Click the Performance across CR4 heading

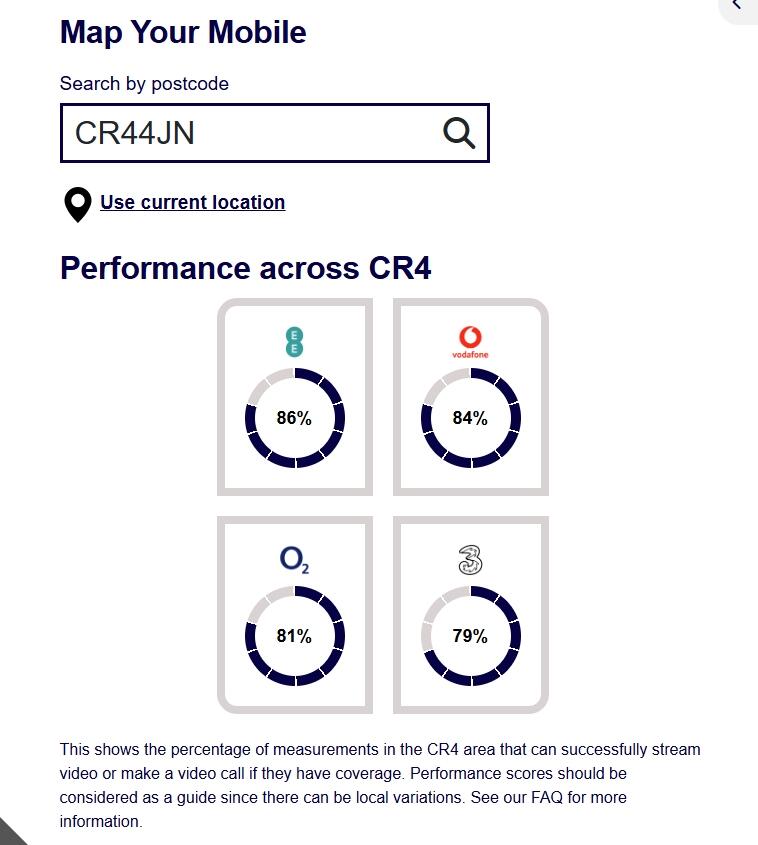(x=245, y=268)
